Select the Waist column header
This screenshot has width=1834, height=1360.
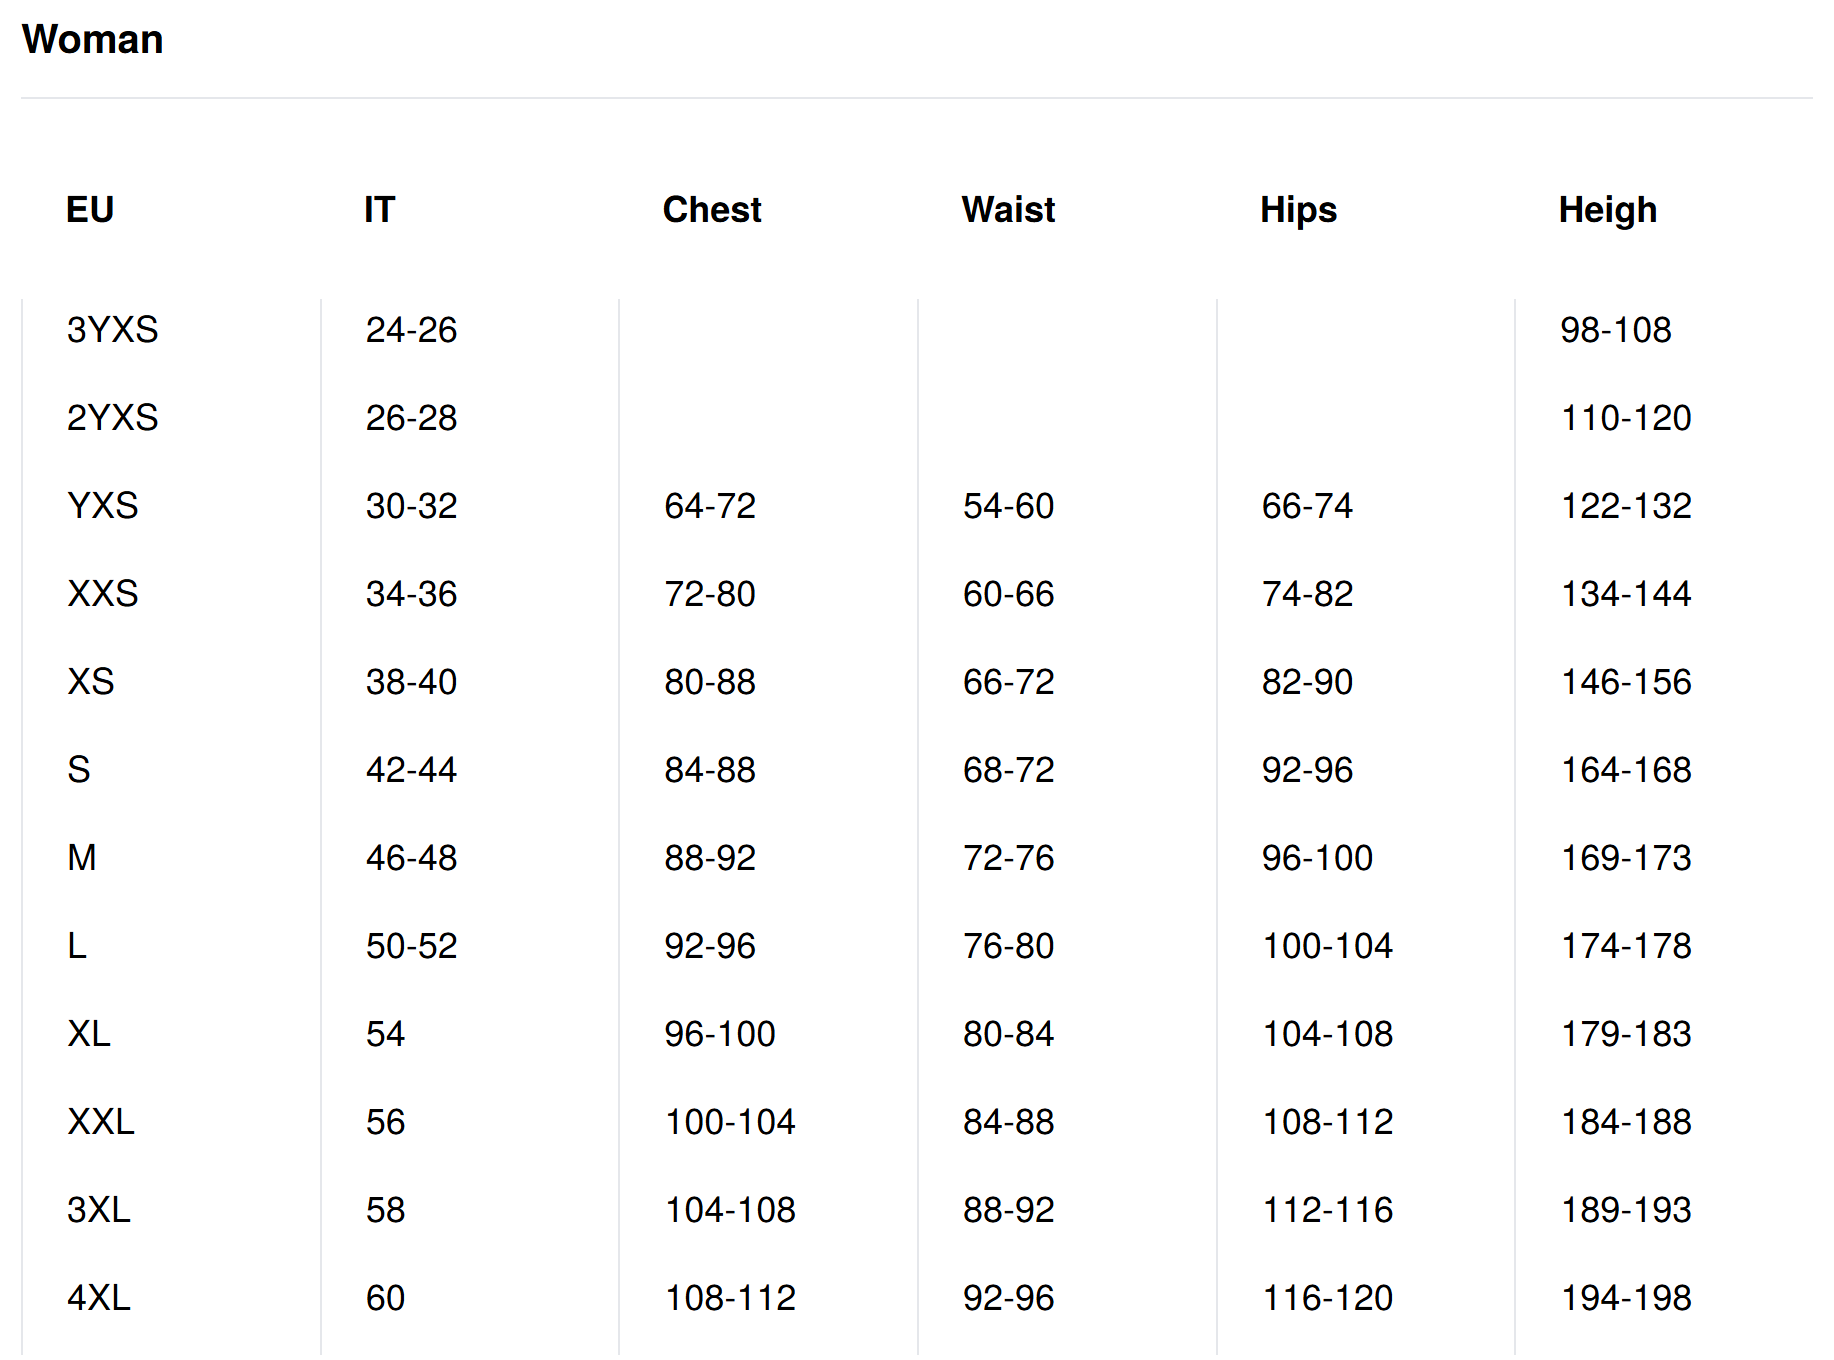[1008, 210]
